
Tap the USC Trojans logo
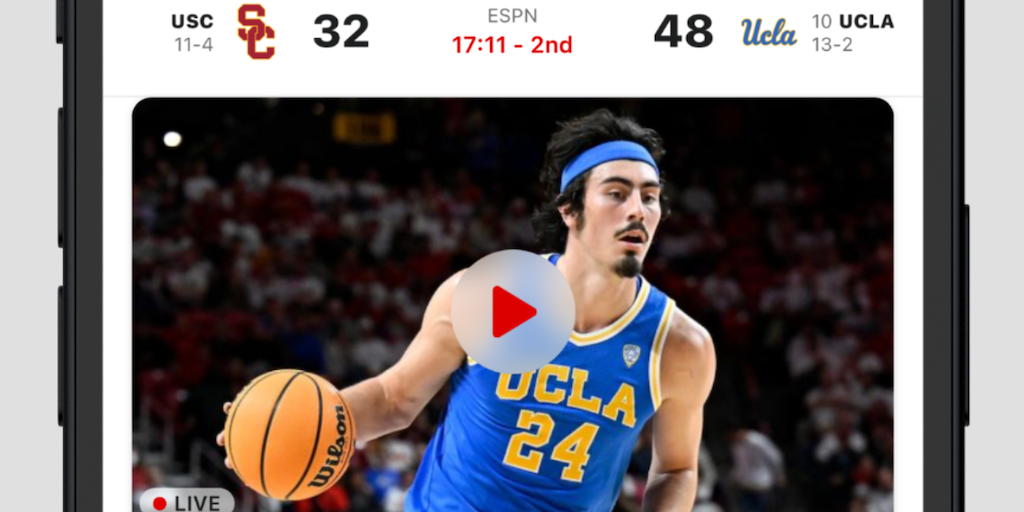click(256, 31)
